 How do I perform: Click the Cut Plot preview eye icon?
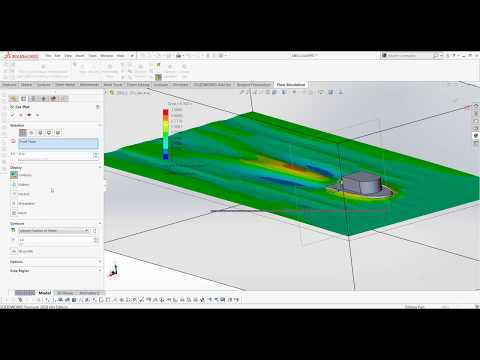[29, 115]
